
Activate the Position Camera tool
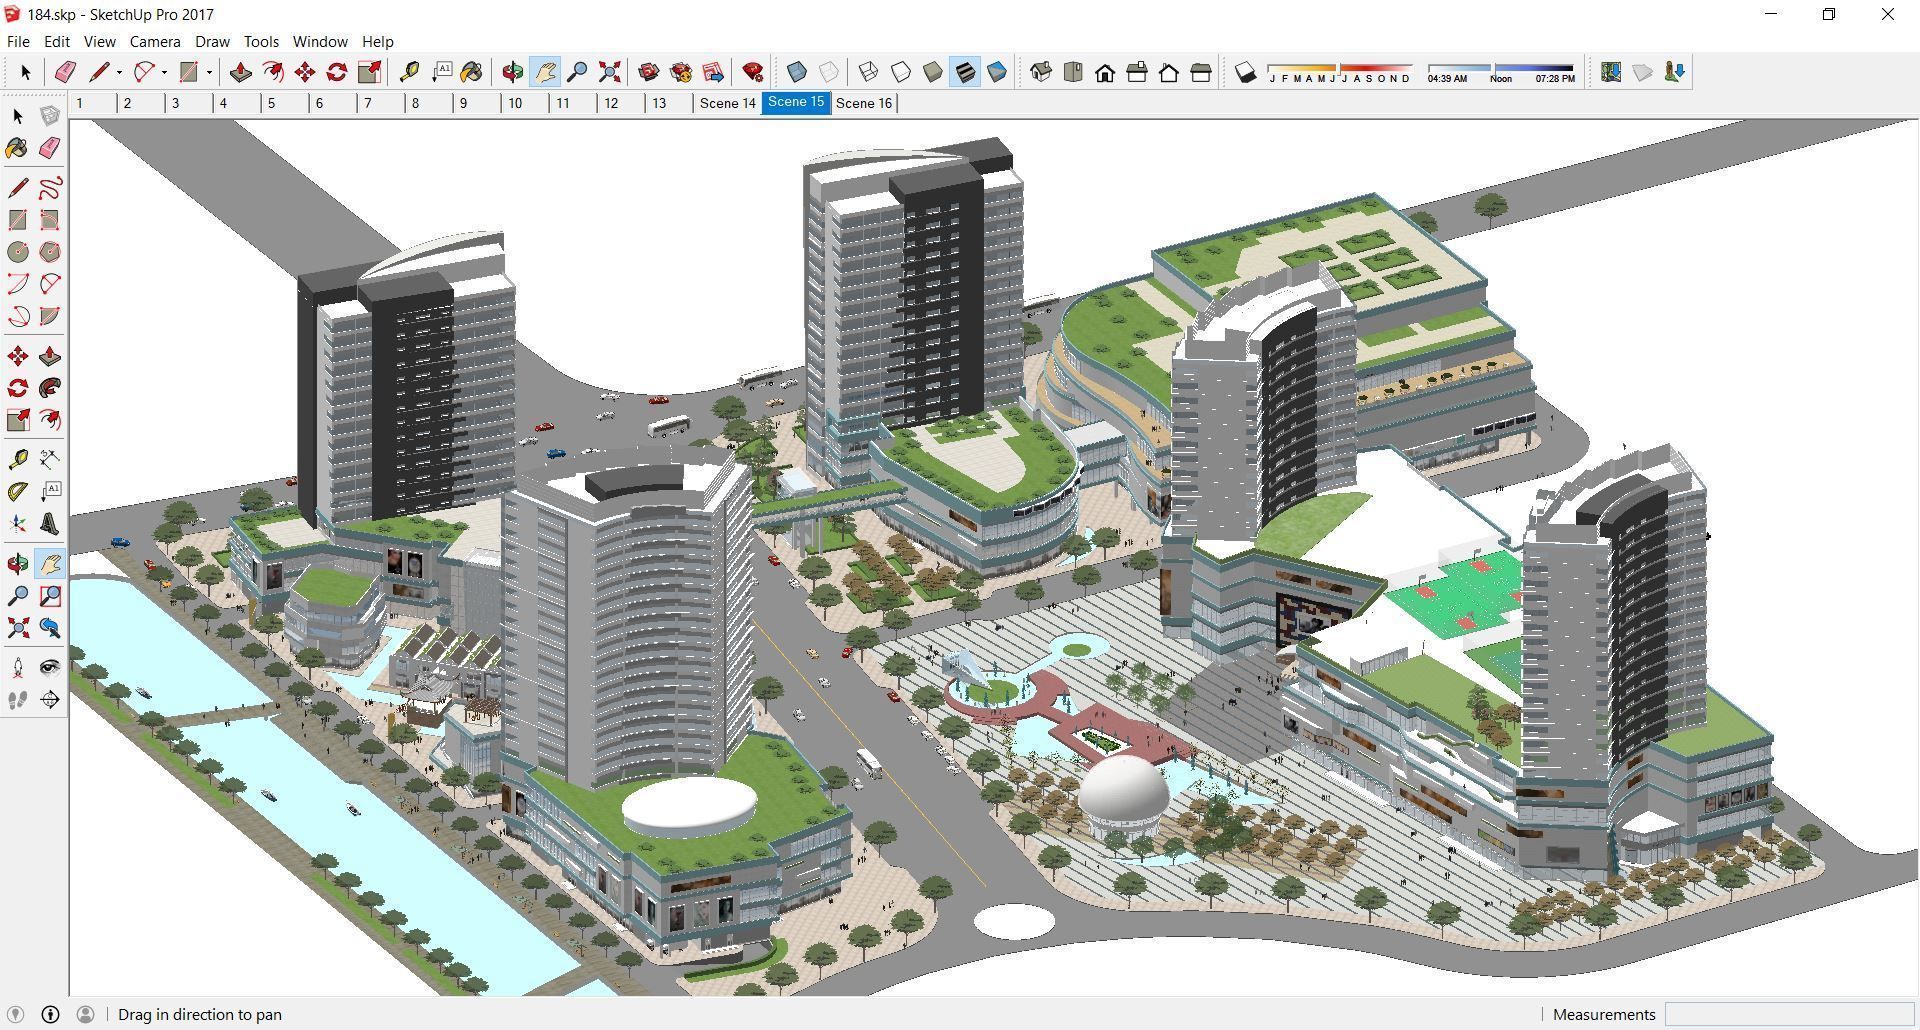coord(18,668)
